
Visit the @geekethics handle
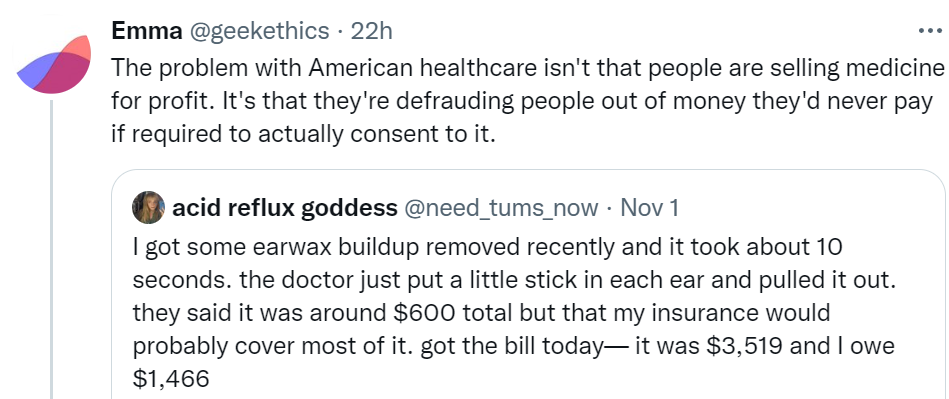260,31
